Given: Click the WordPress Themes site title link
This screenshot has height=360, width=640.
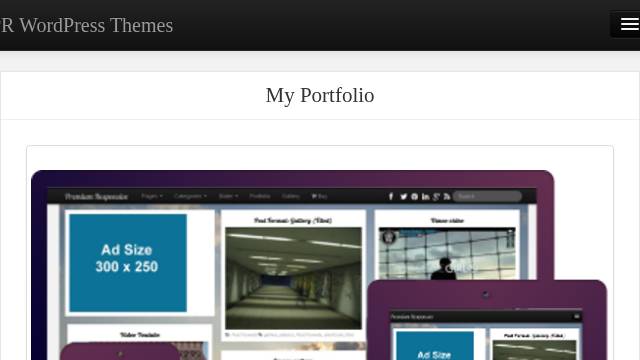Looking at the screenshot, I should (x=87, y=25).
